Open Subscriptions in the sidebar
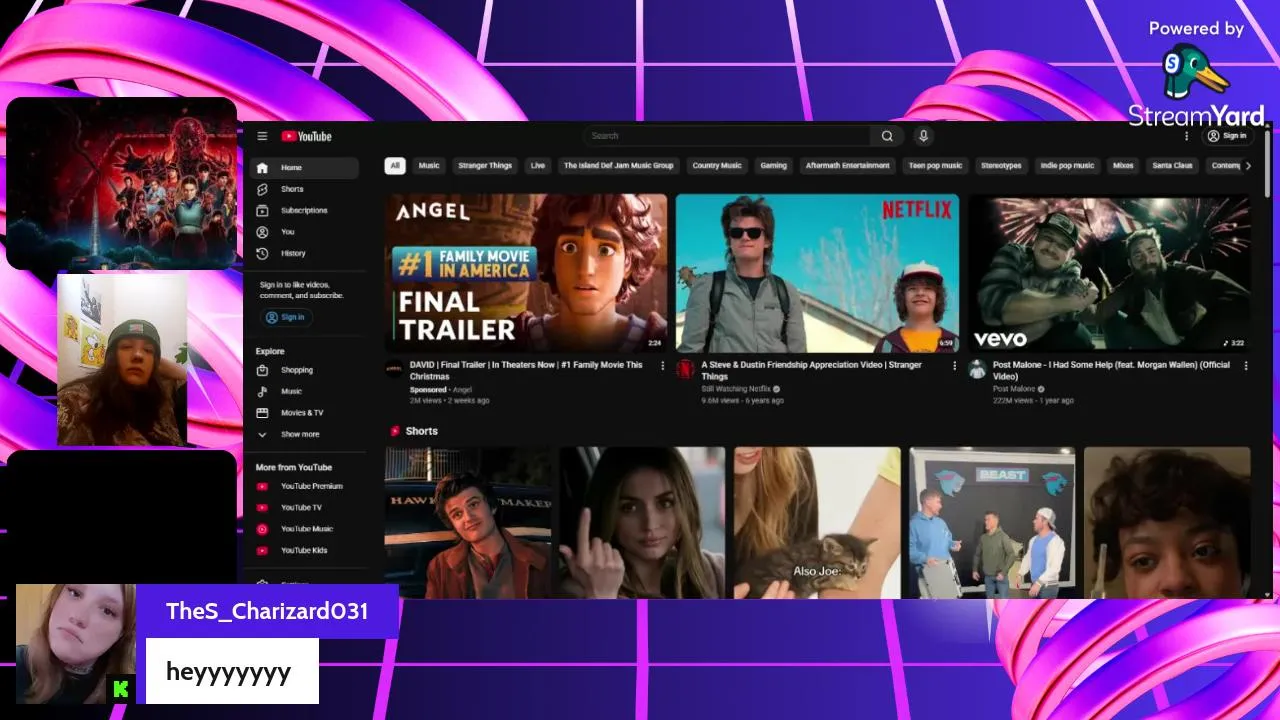Viewport: 1280px width, 720px height. tap(304, 210)
